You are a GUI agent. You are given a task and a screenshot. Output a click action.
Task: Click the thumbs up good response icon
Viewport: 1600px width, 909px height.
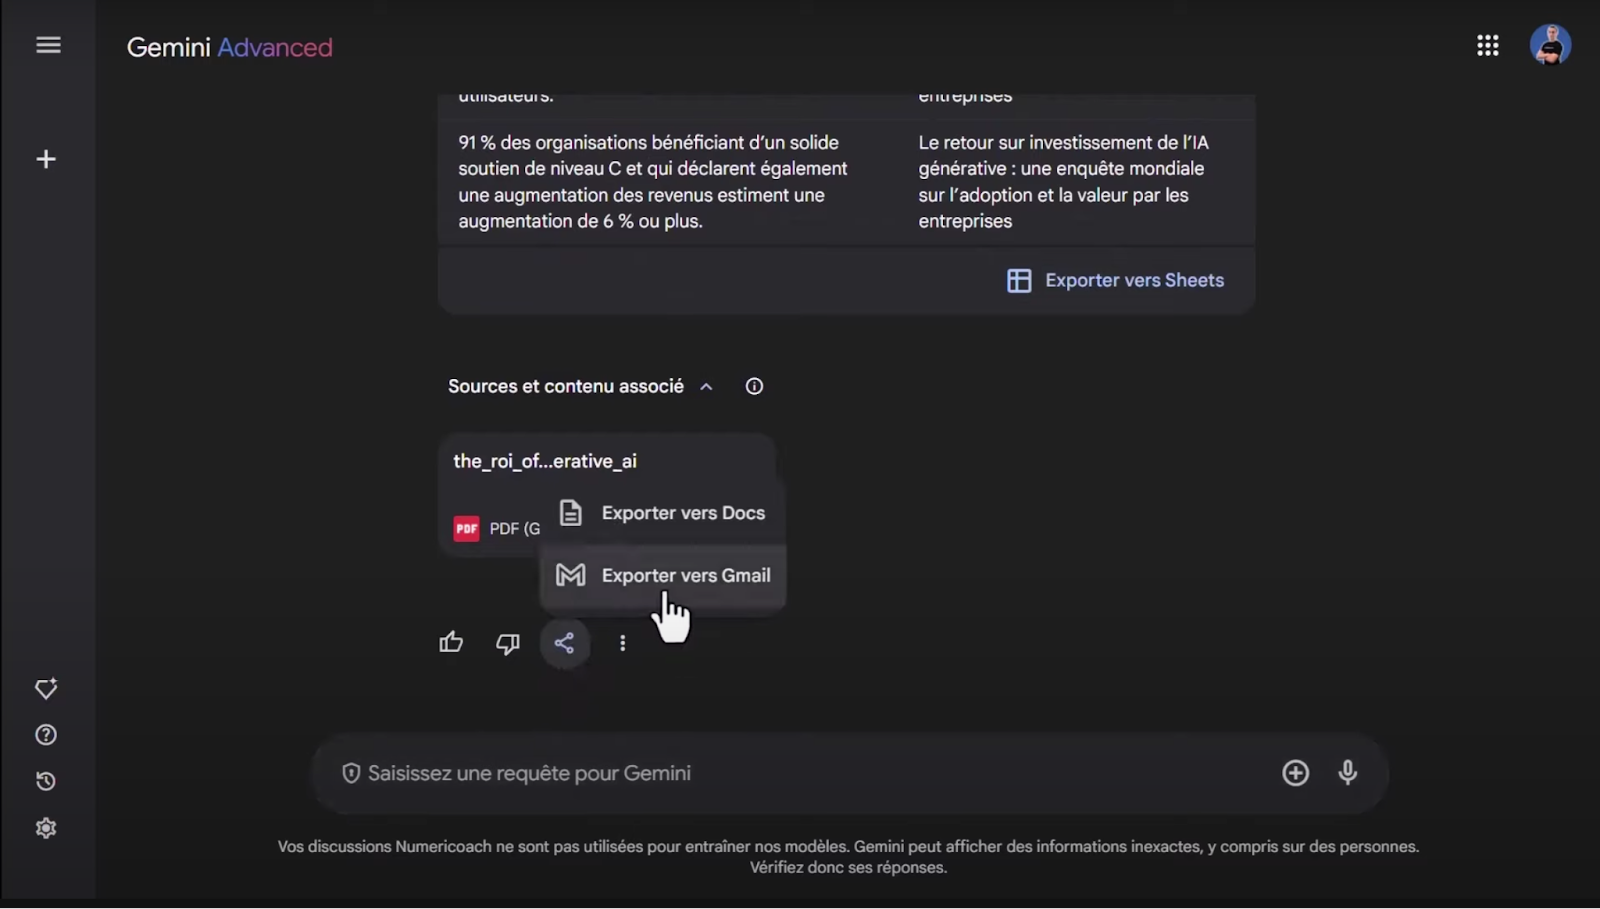[451, 643]
